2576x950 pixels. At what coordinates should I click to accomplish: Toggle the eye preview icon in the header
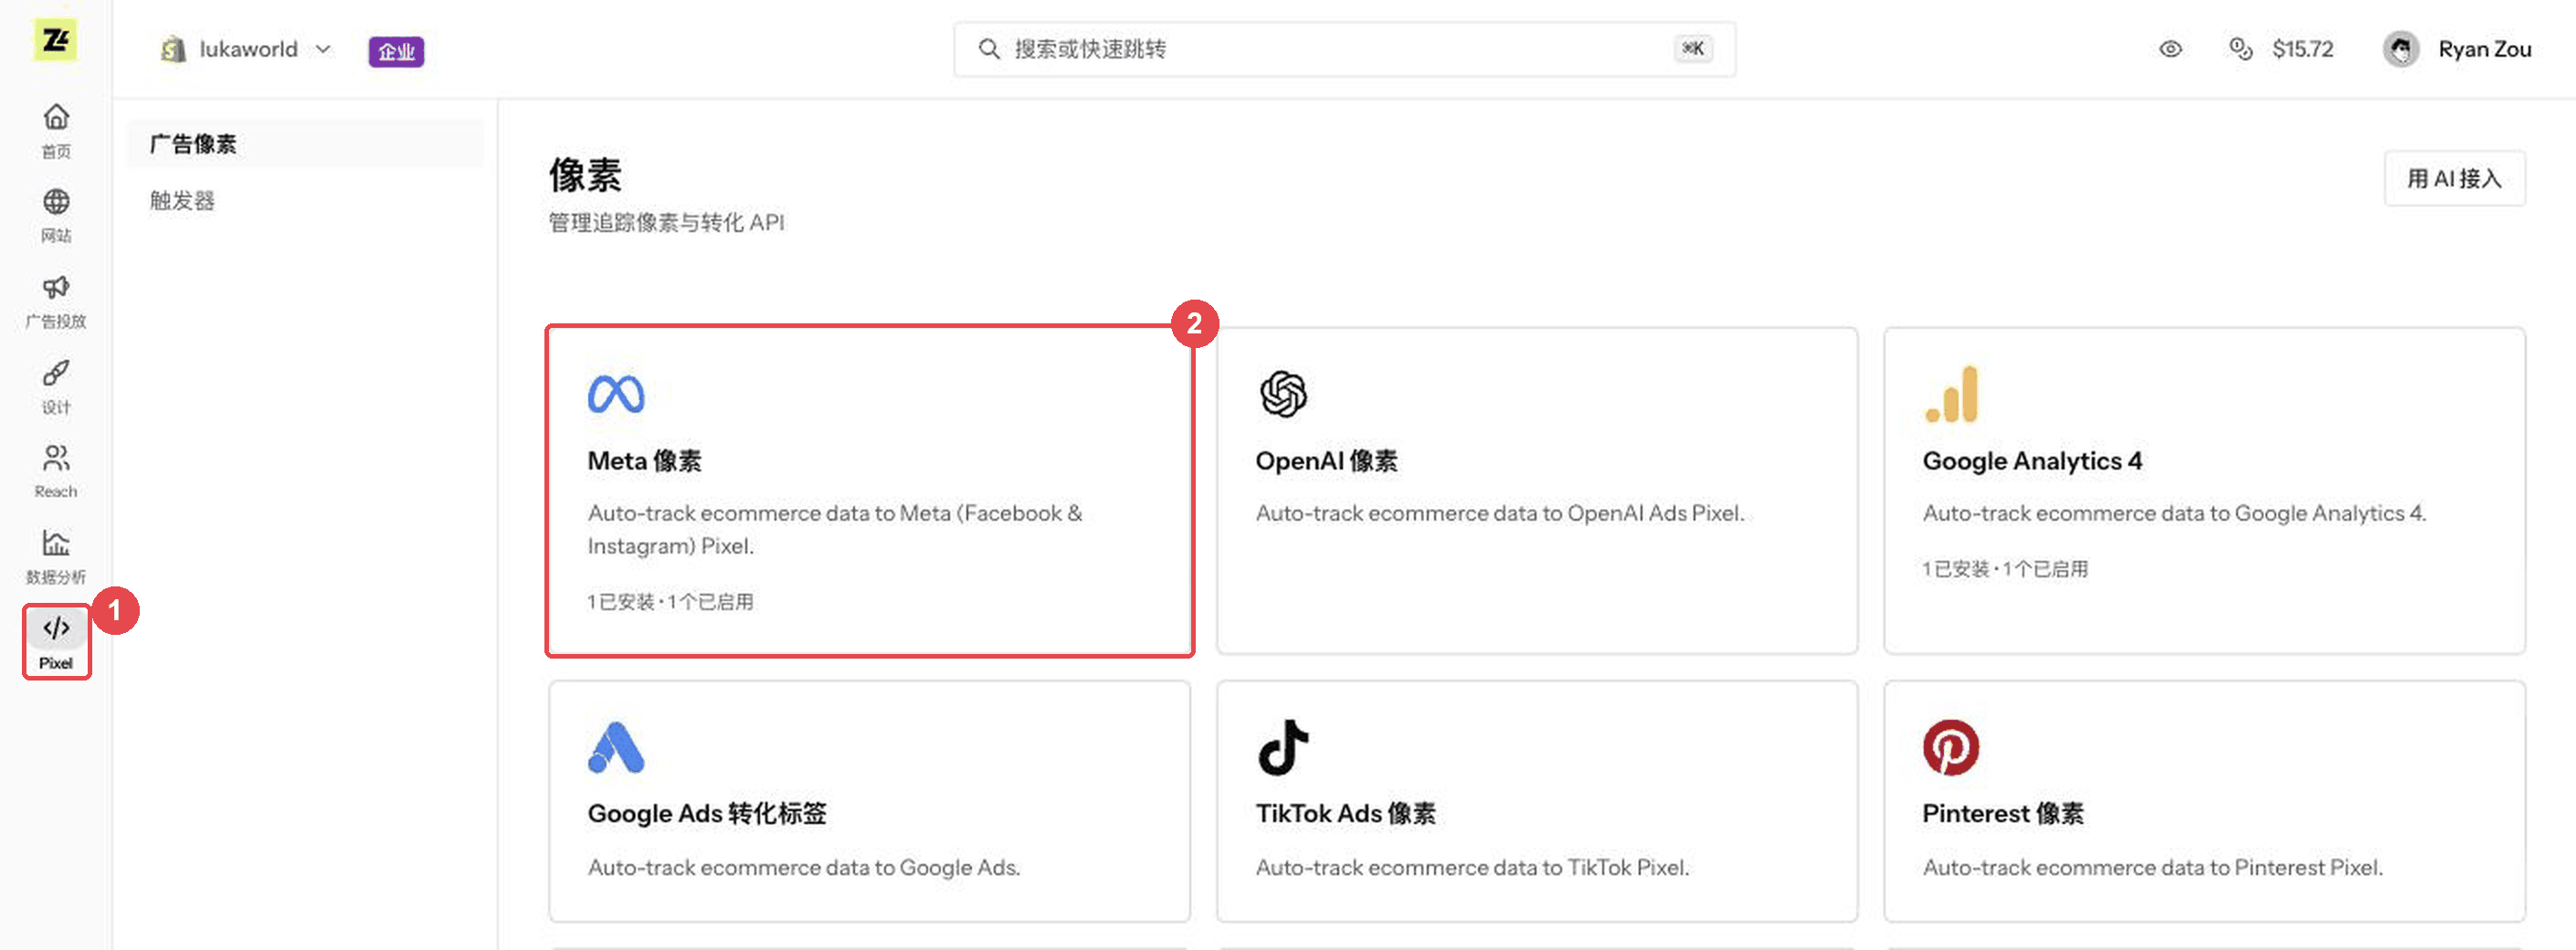[x=2170, y=49]
